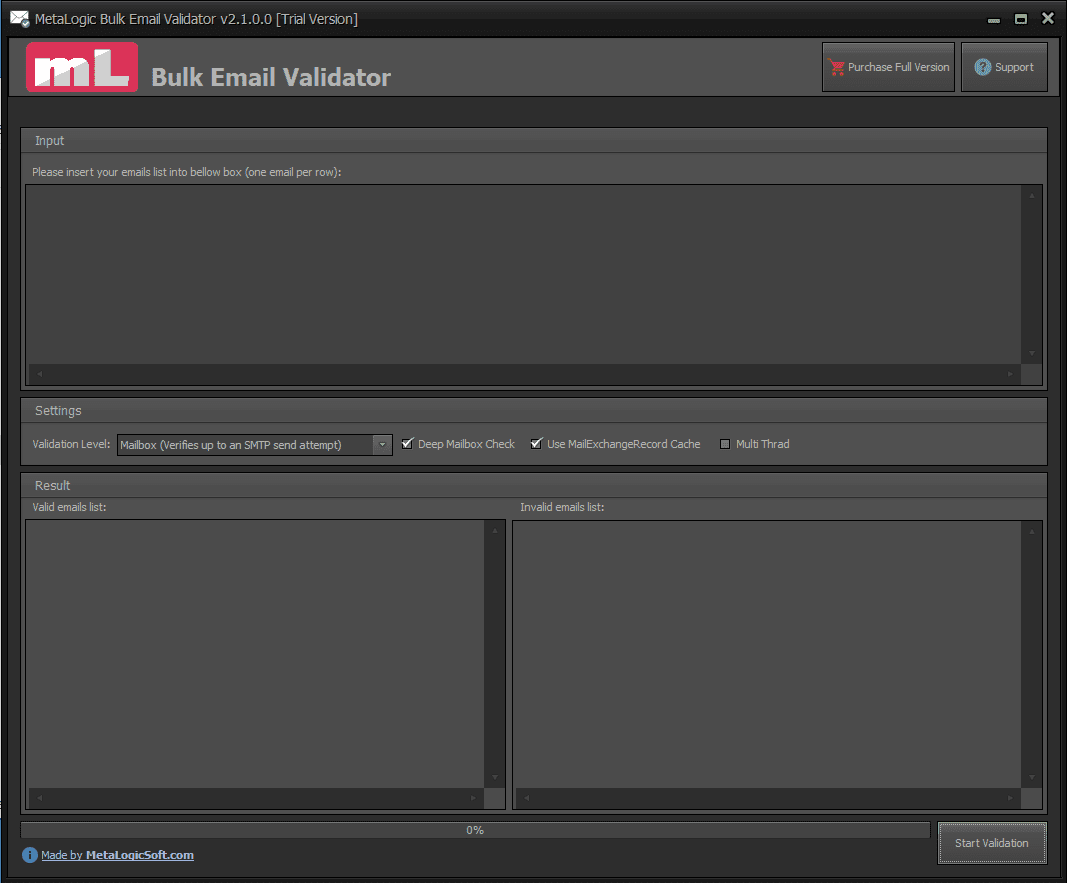Click the Support question mark icon
The width and height of the screenshot is (1067, 883).
(983, 67)
